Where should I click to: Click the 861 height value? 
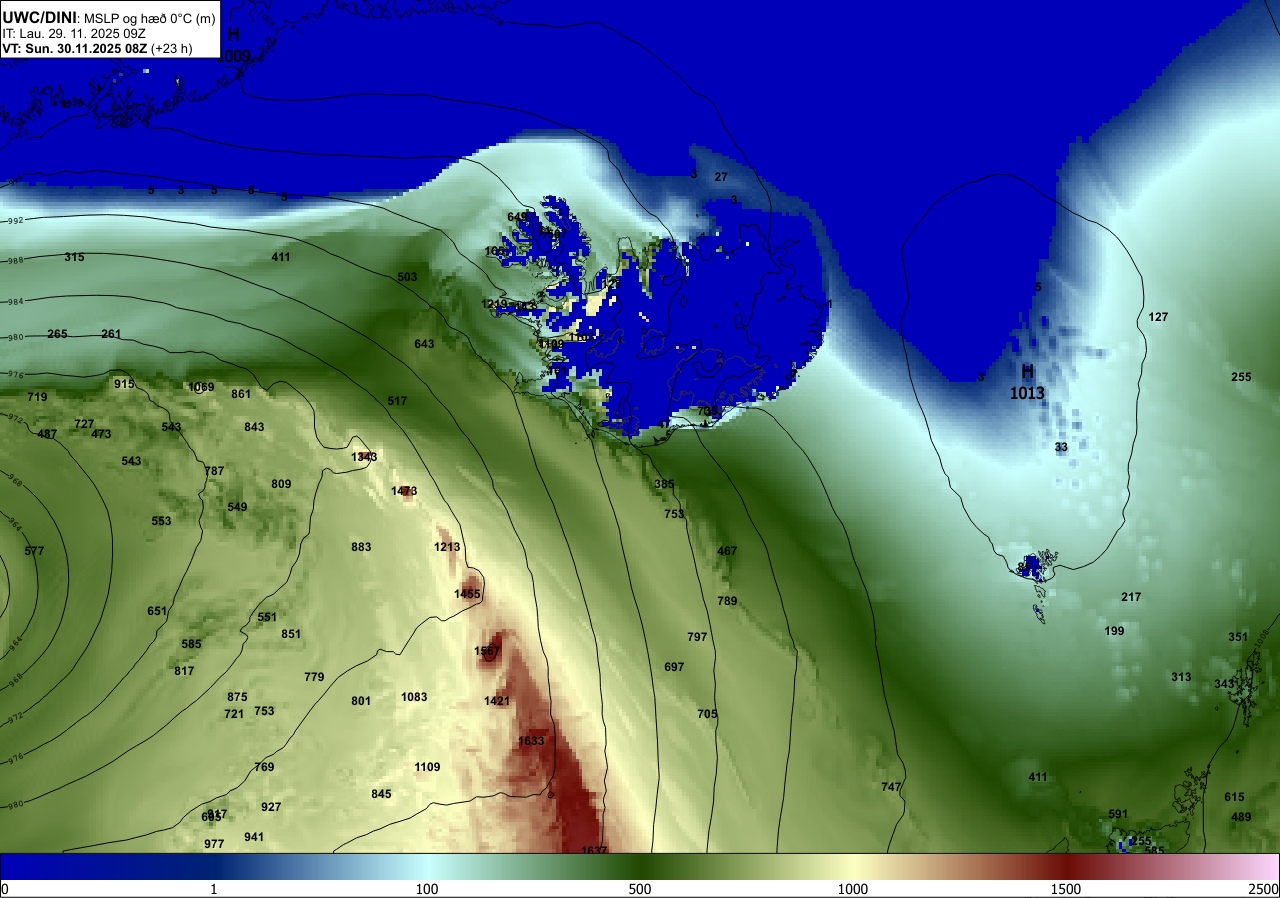pyautogui.click(x=241, y=394)
